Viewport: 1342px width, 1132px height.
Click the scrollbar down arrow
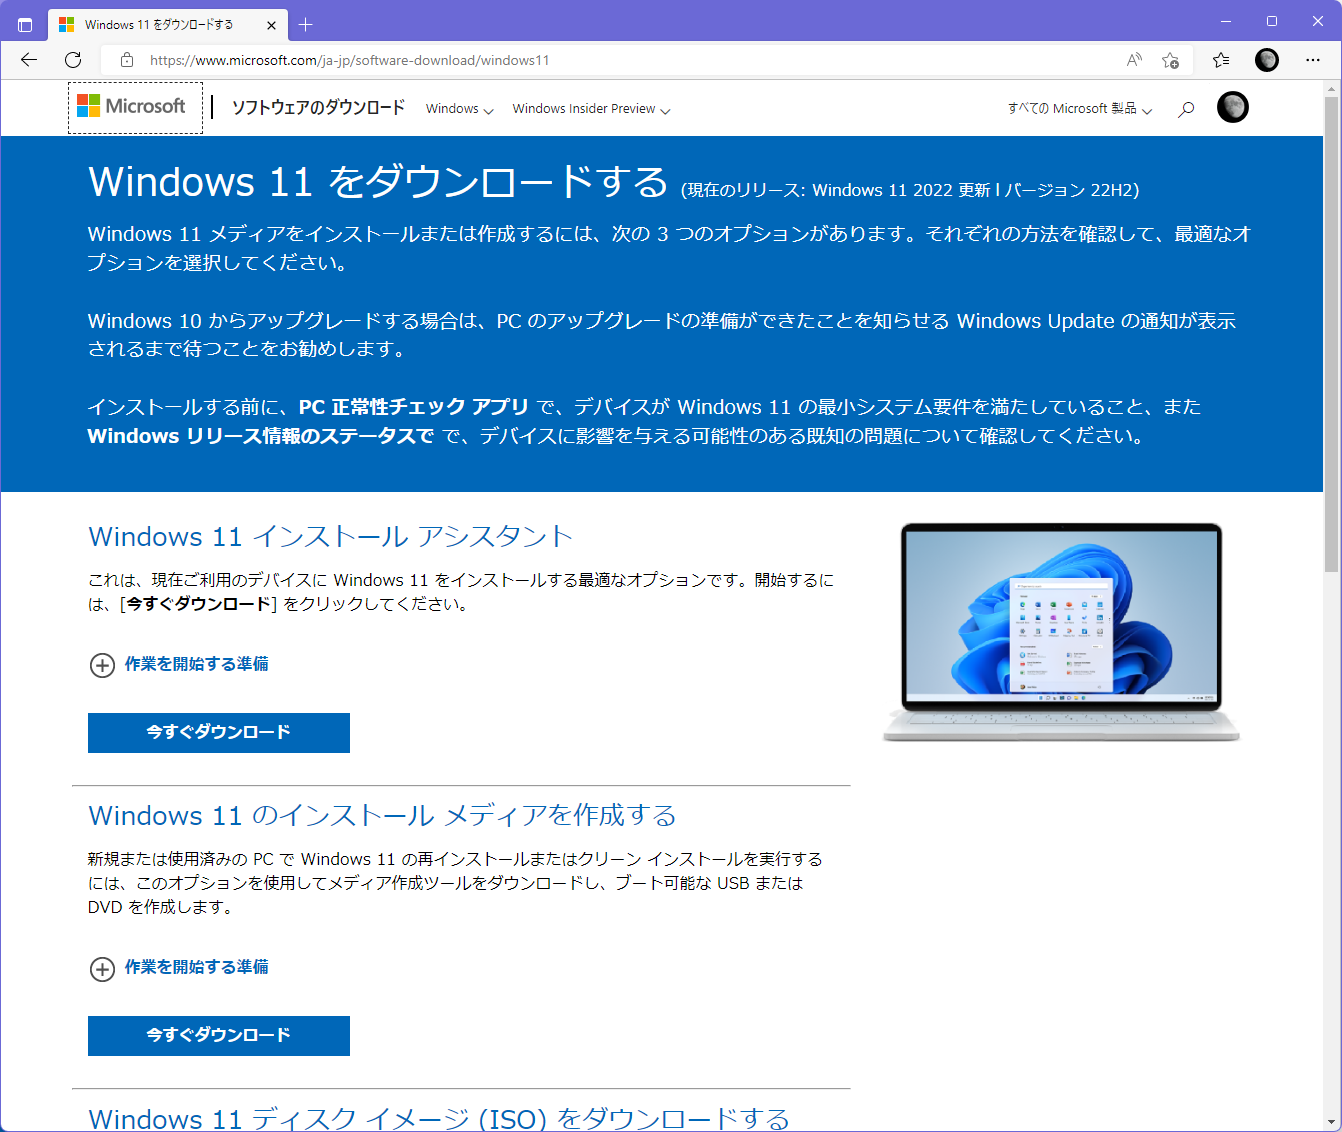tap(1331, 1122)
